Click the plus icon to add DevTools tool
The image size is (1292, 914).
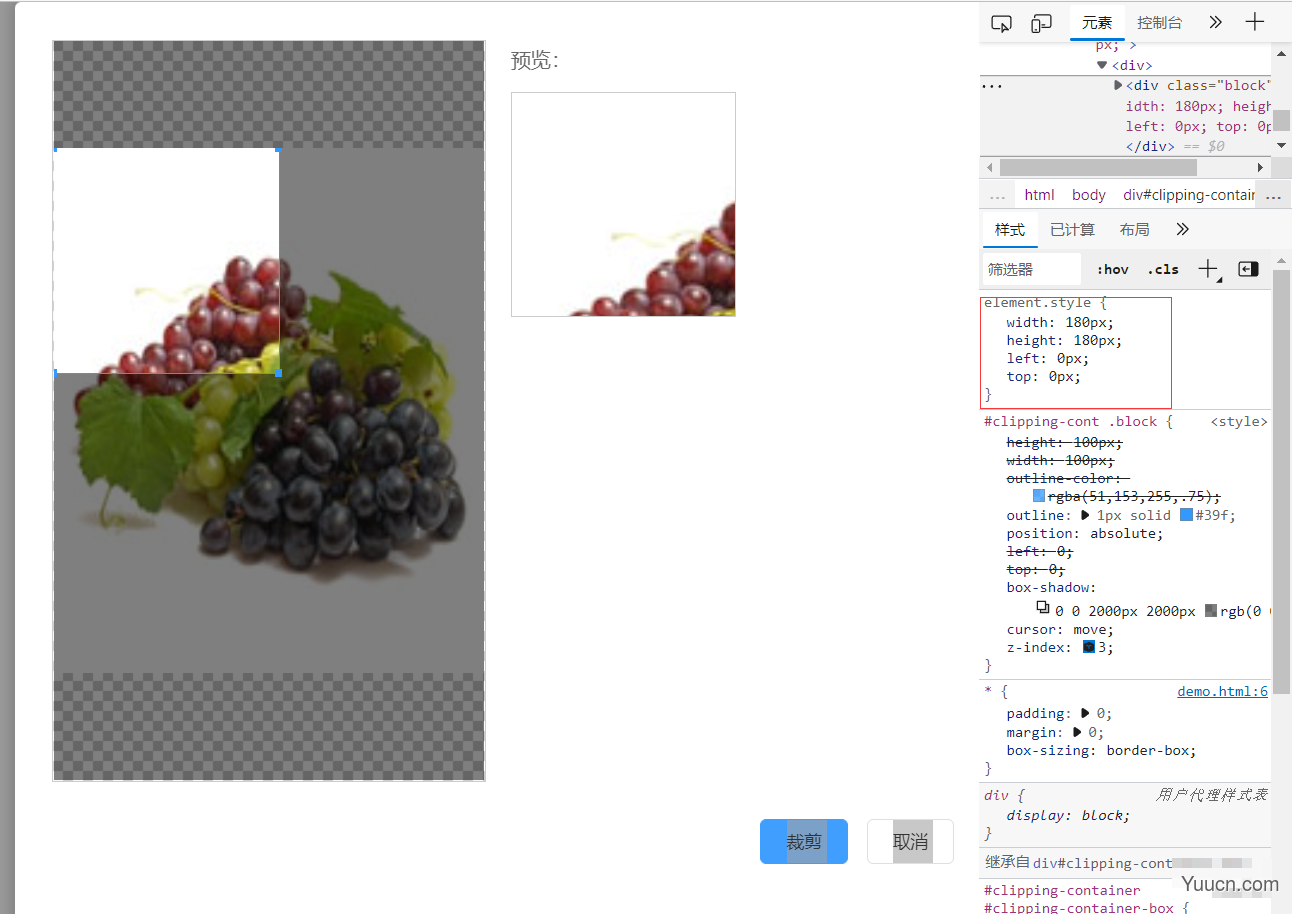pyautogui.click(x=1255, y=22)
